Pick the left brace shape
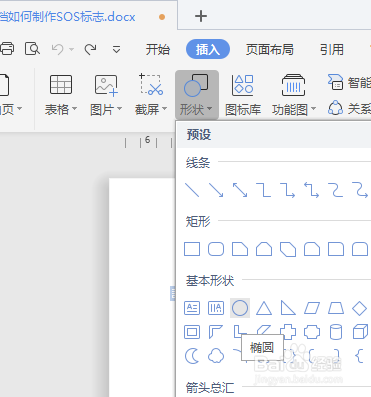The height and width of the screenshot is (397, 371). pyautogui.click(x=359, y=356)
